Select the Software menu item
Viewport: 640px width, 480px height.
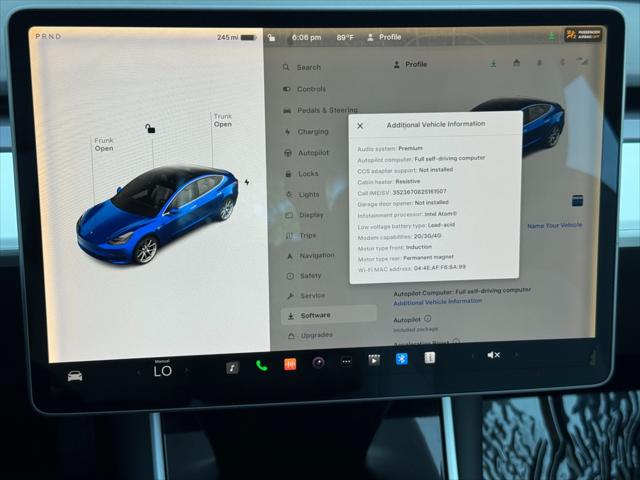click(x=329, y=315)
